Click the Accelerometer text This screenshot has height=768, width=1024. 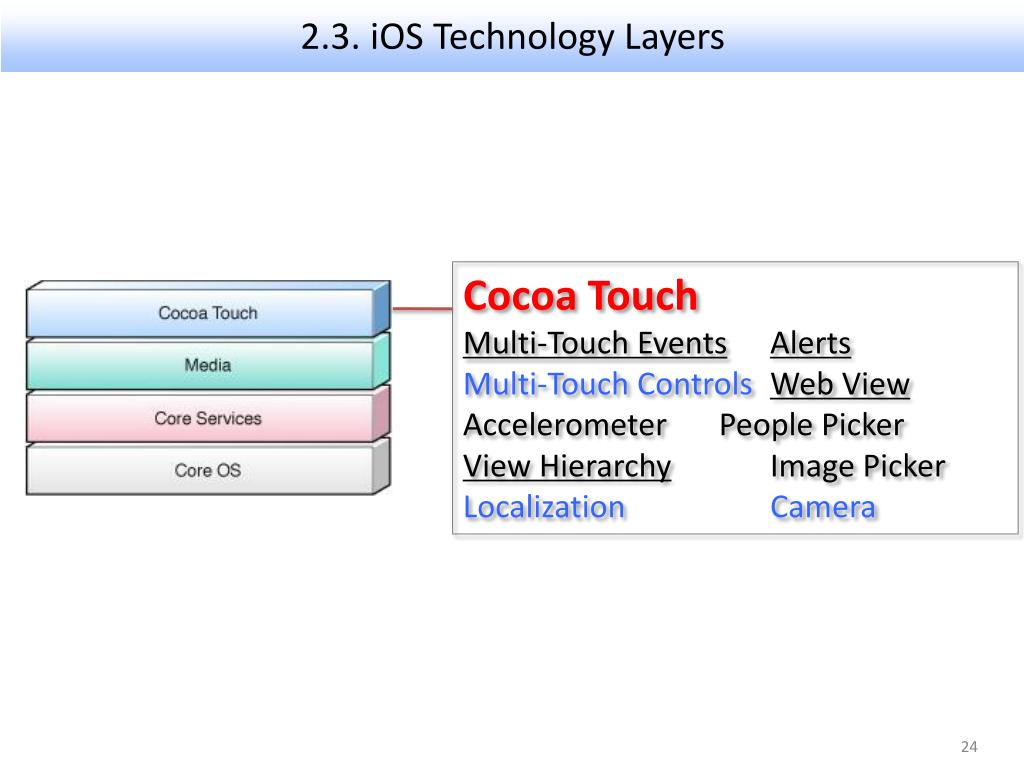click(565, 425)
